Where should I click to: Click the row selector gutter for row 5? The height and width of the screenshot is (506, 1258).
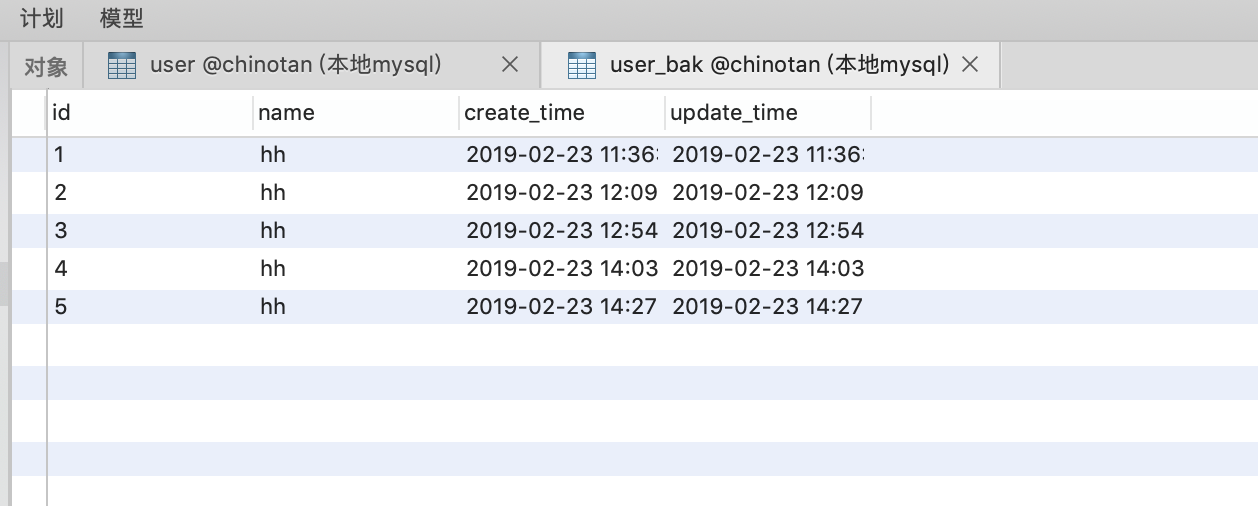(29, 307)
